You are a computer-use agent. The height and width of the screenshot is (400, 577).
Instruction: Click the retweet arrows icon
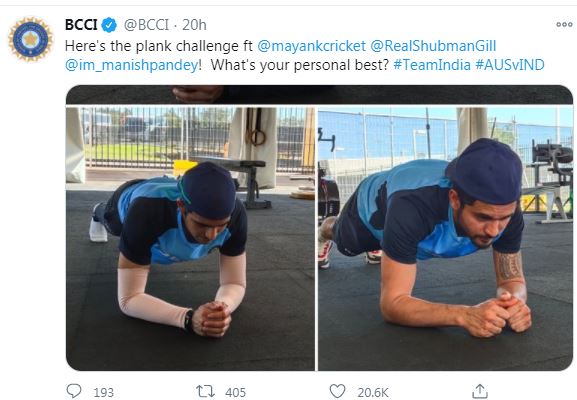click(205, 391)
